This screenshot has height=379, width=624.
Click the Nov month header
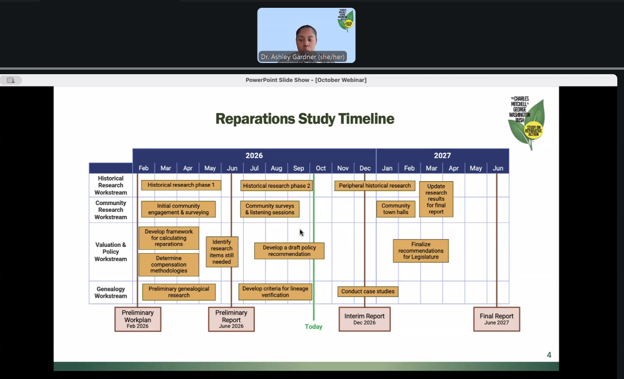pyautogui.click(x=343, y=168)
